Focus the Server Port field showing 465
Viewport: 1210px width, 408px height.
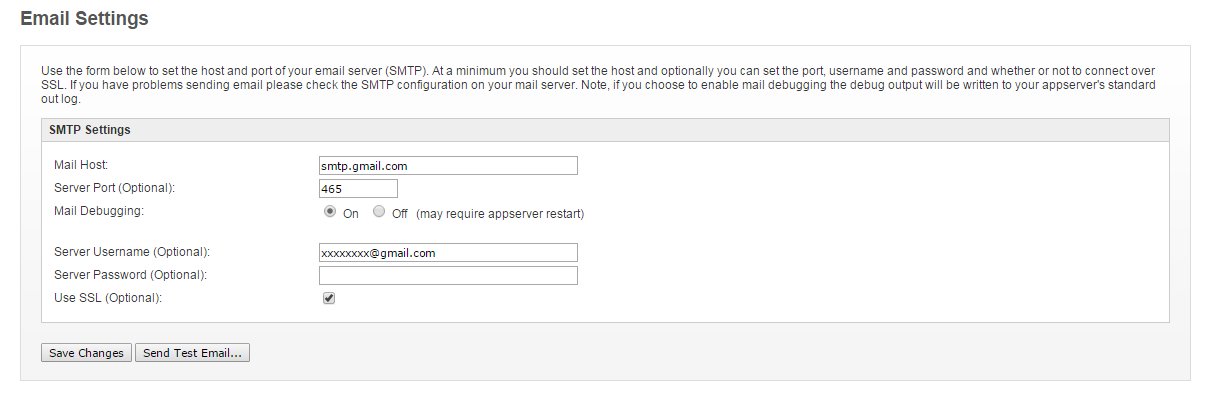click(358, 189)
